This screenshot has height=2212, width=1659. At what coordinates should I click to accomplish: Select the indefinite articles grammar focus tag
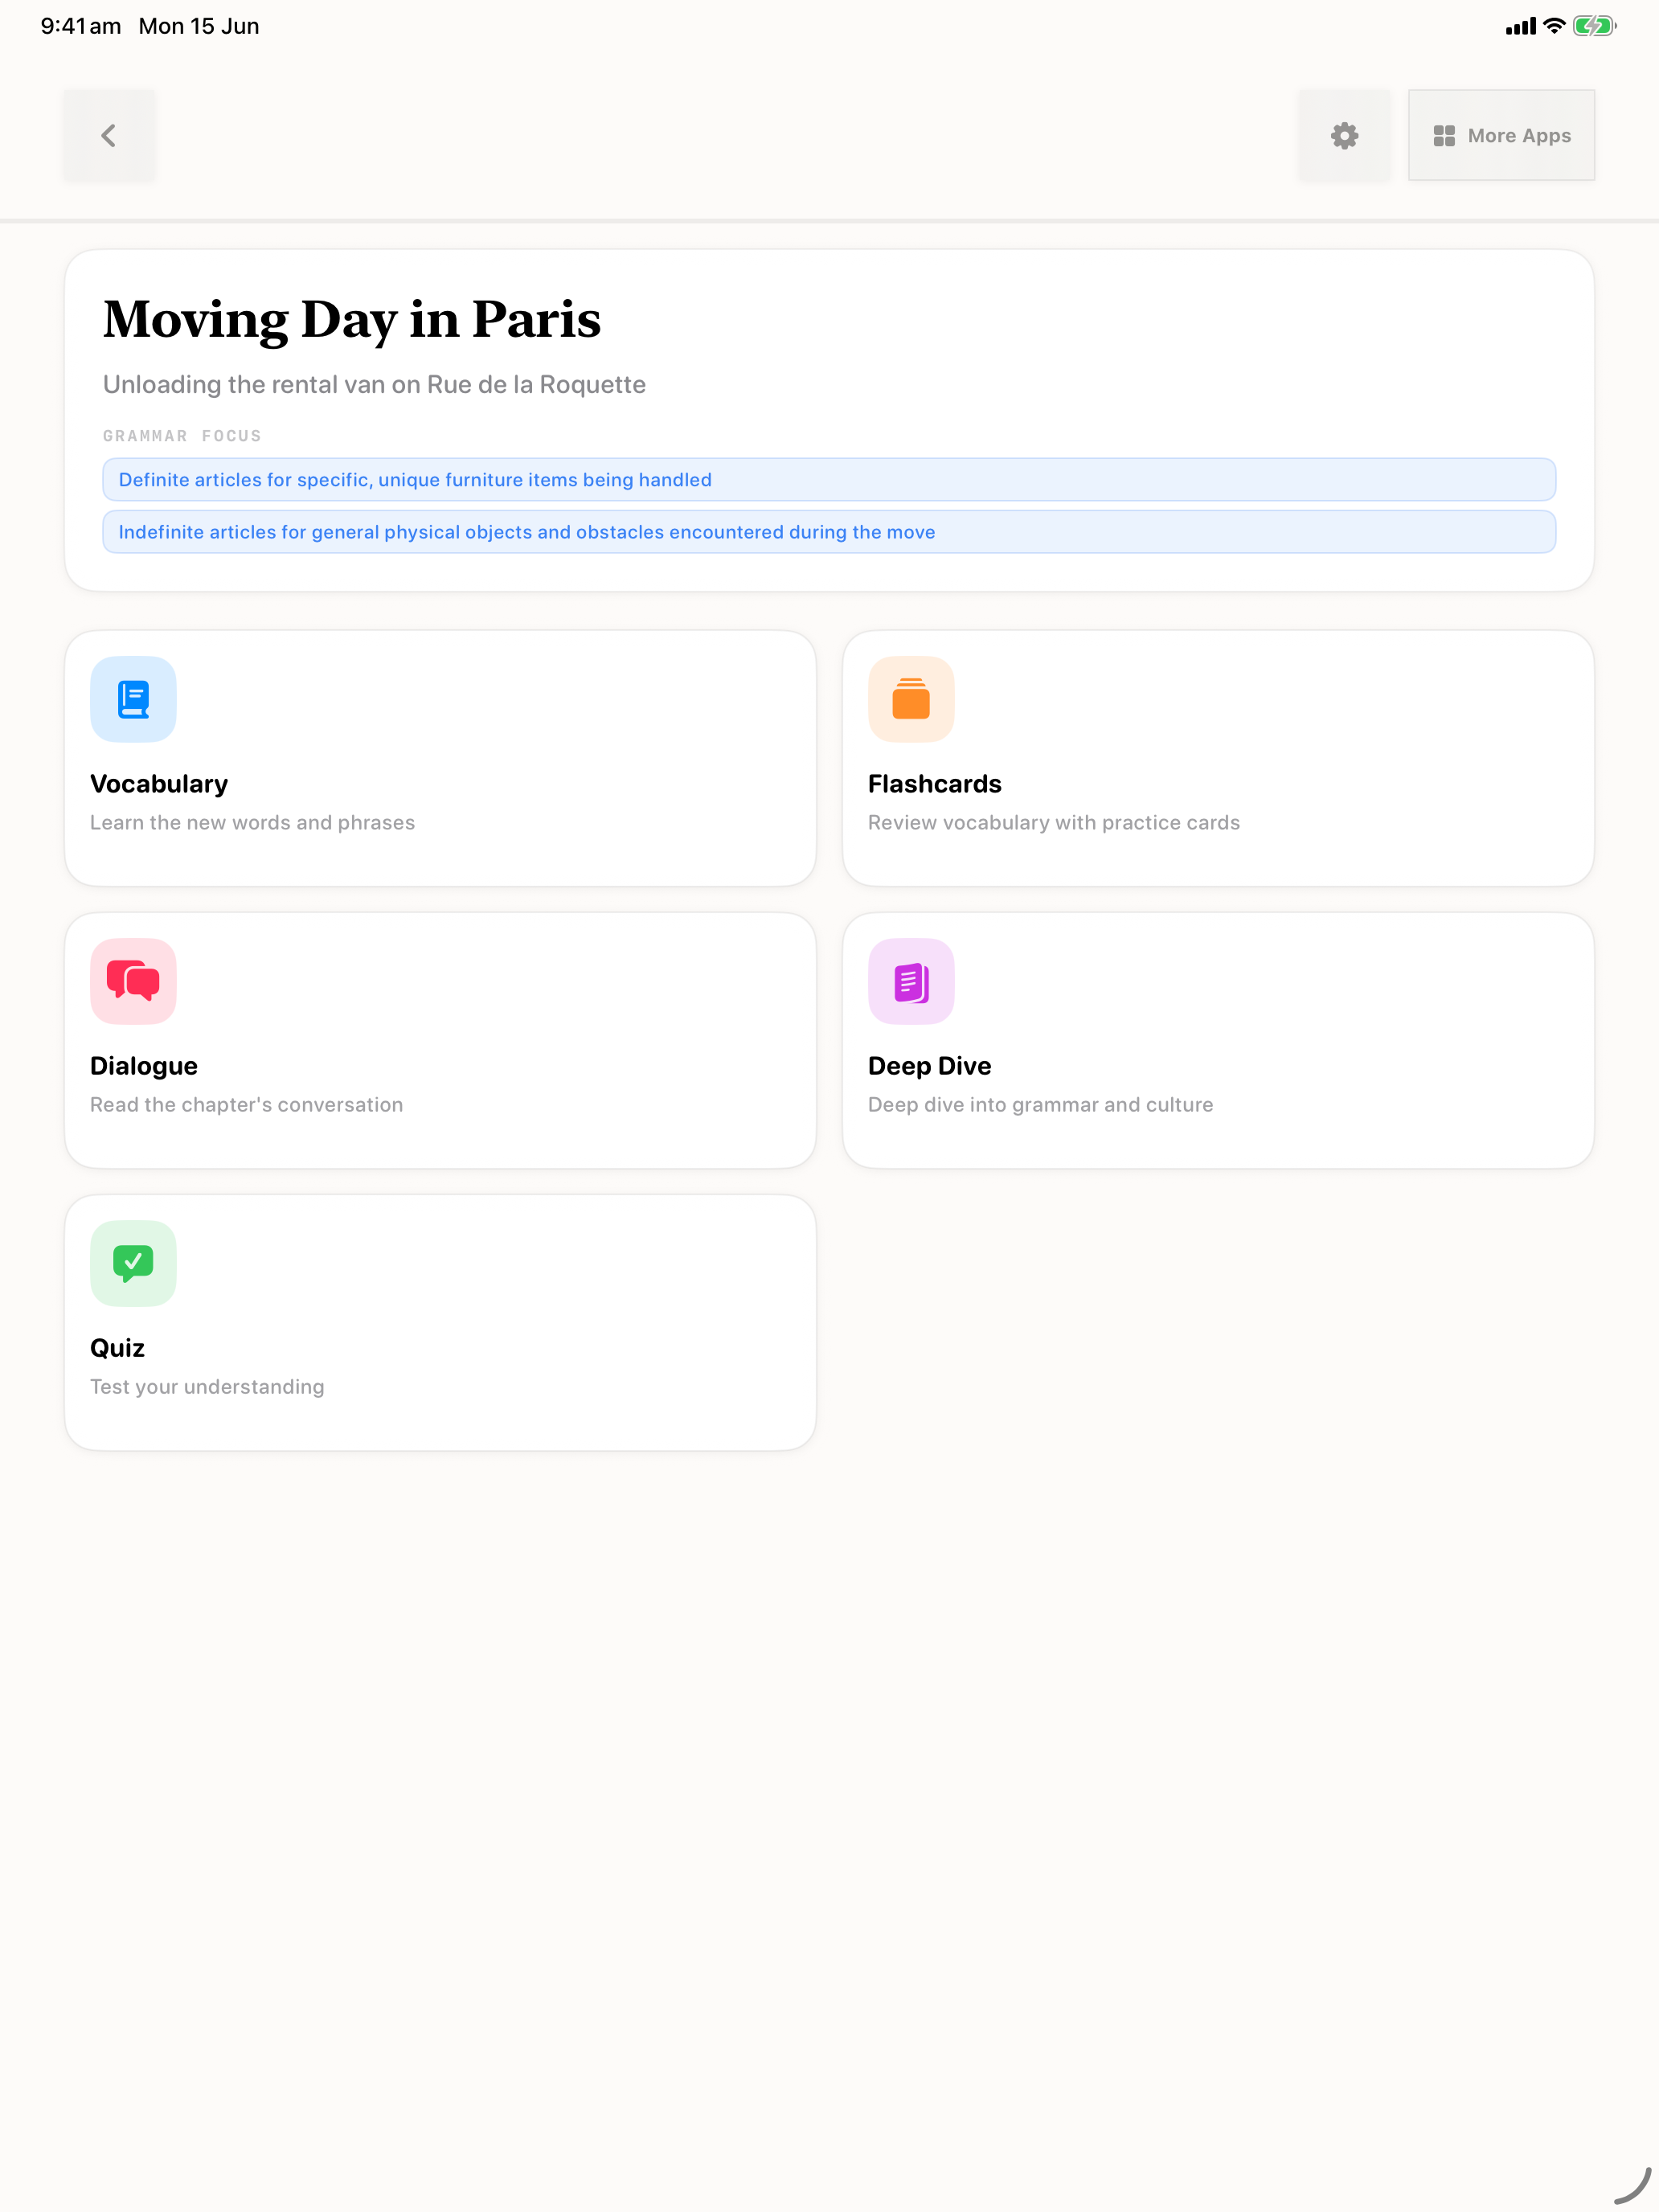pyautogui.click(x=829, y=532)
